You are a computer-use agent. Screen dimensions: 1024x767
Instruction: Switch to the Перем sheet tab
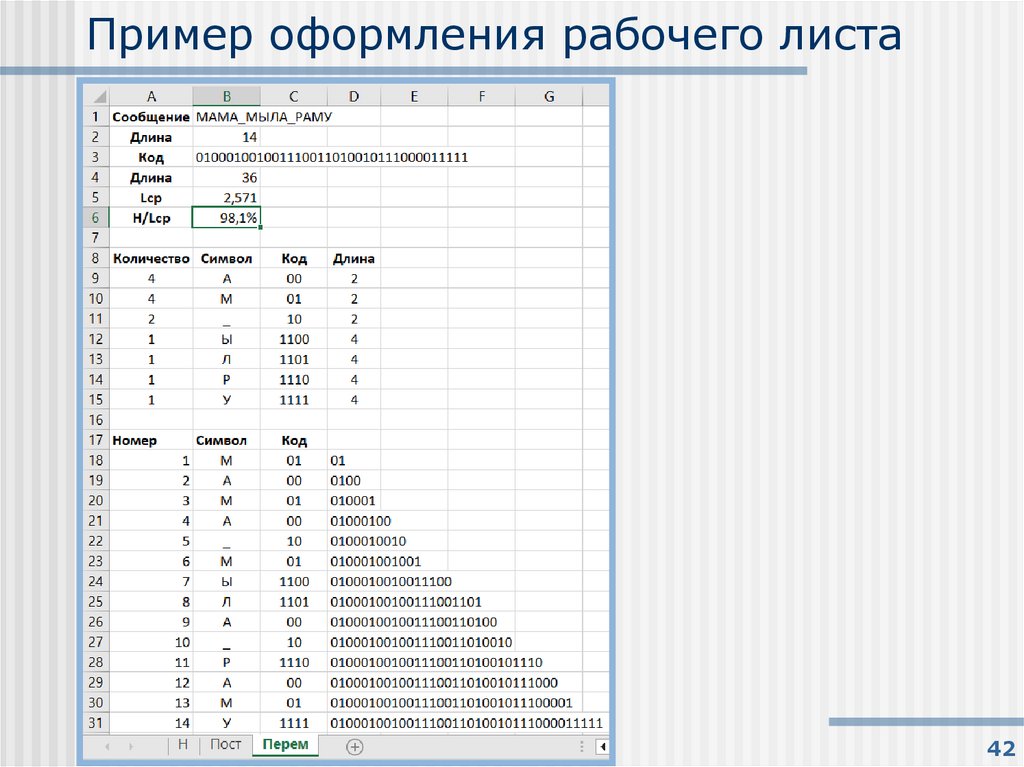pyautogui.click(x=286, y=745)
